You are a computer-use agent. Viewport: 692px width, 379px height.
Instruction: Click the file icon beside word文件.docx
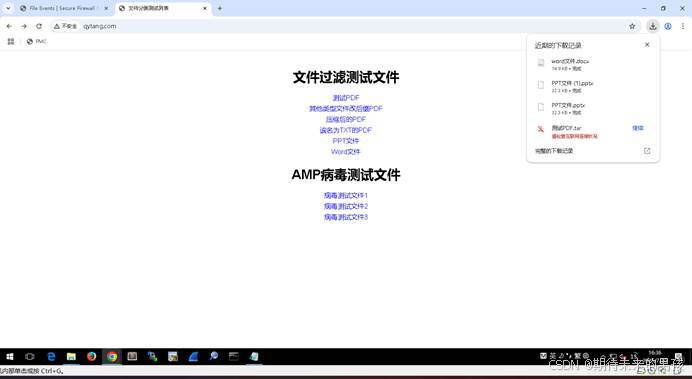pyautogui.click(x=541, y=63)
